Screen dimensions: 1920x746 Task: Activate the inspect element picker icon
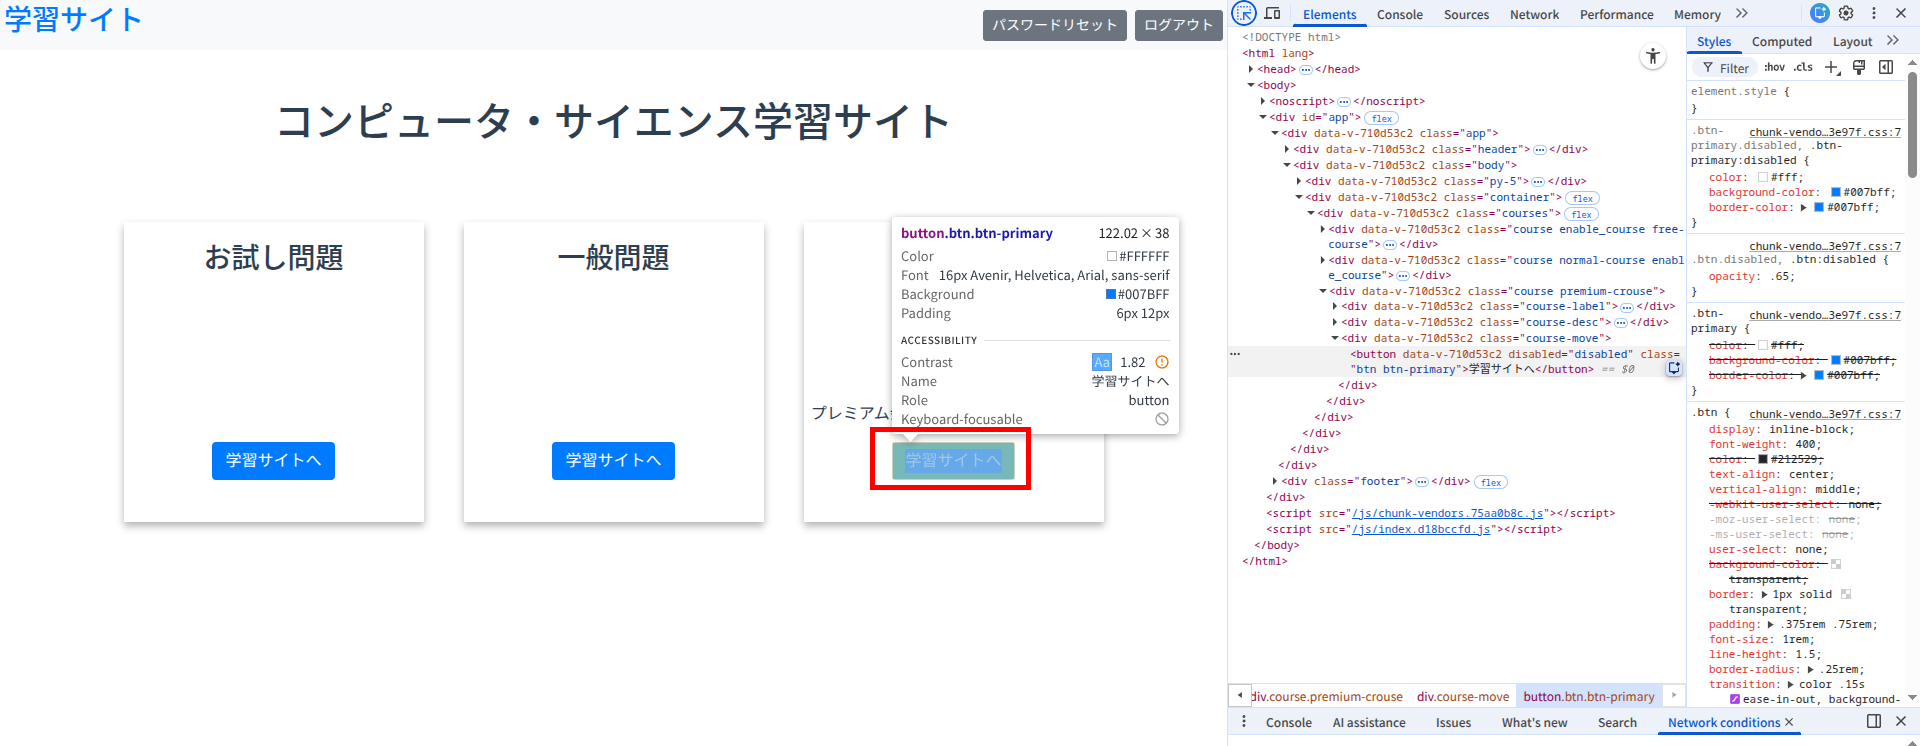1244,14
